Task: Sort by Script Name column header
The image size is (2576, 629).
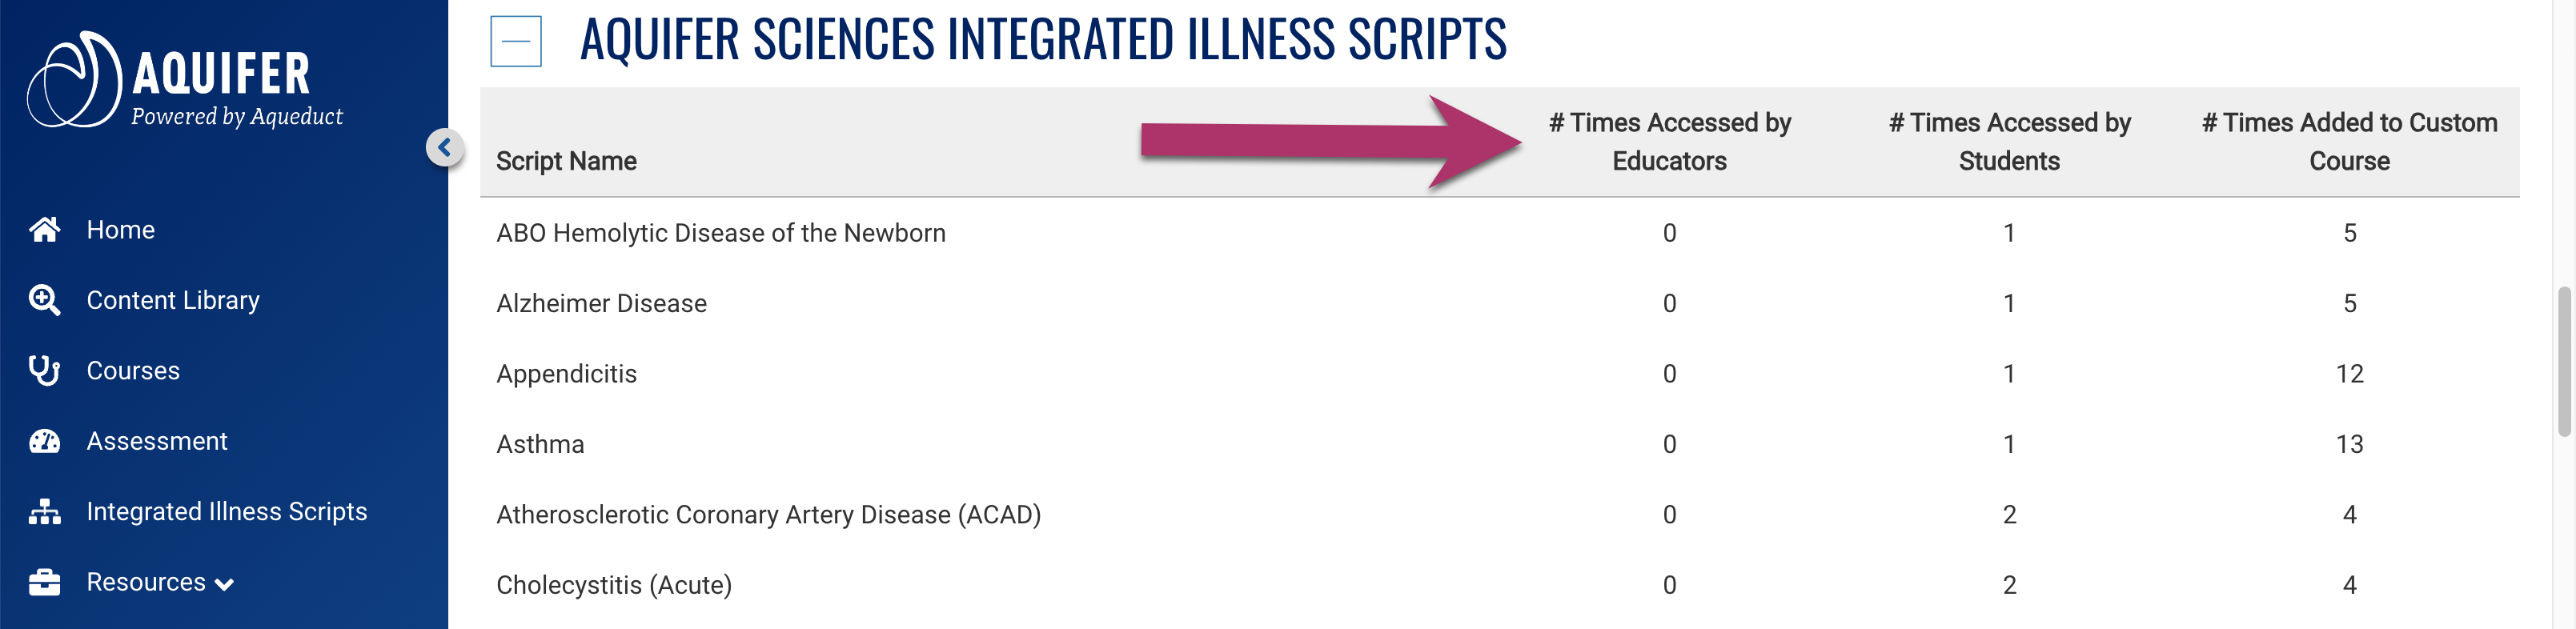Action: point(566,161)
